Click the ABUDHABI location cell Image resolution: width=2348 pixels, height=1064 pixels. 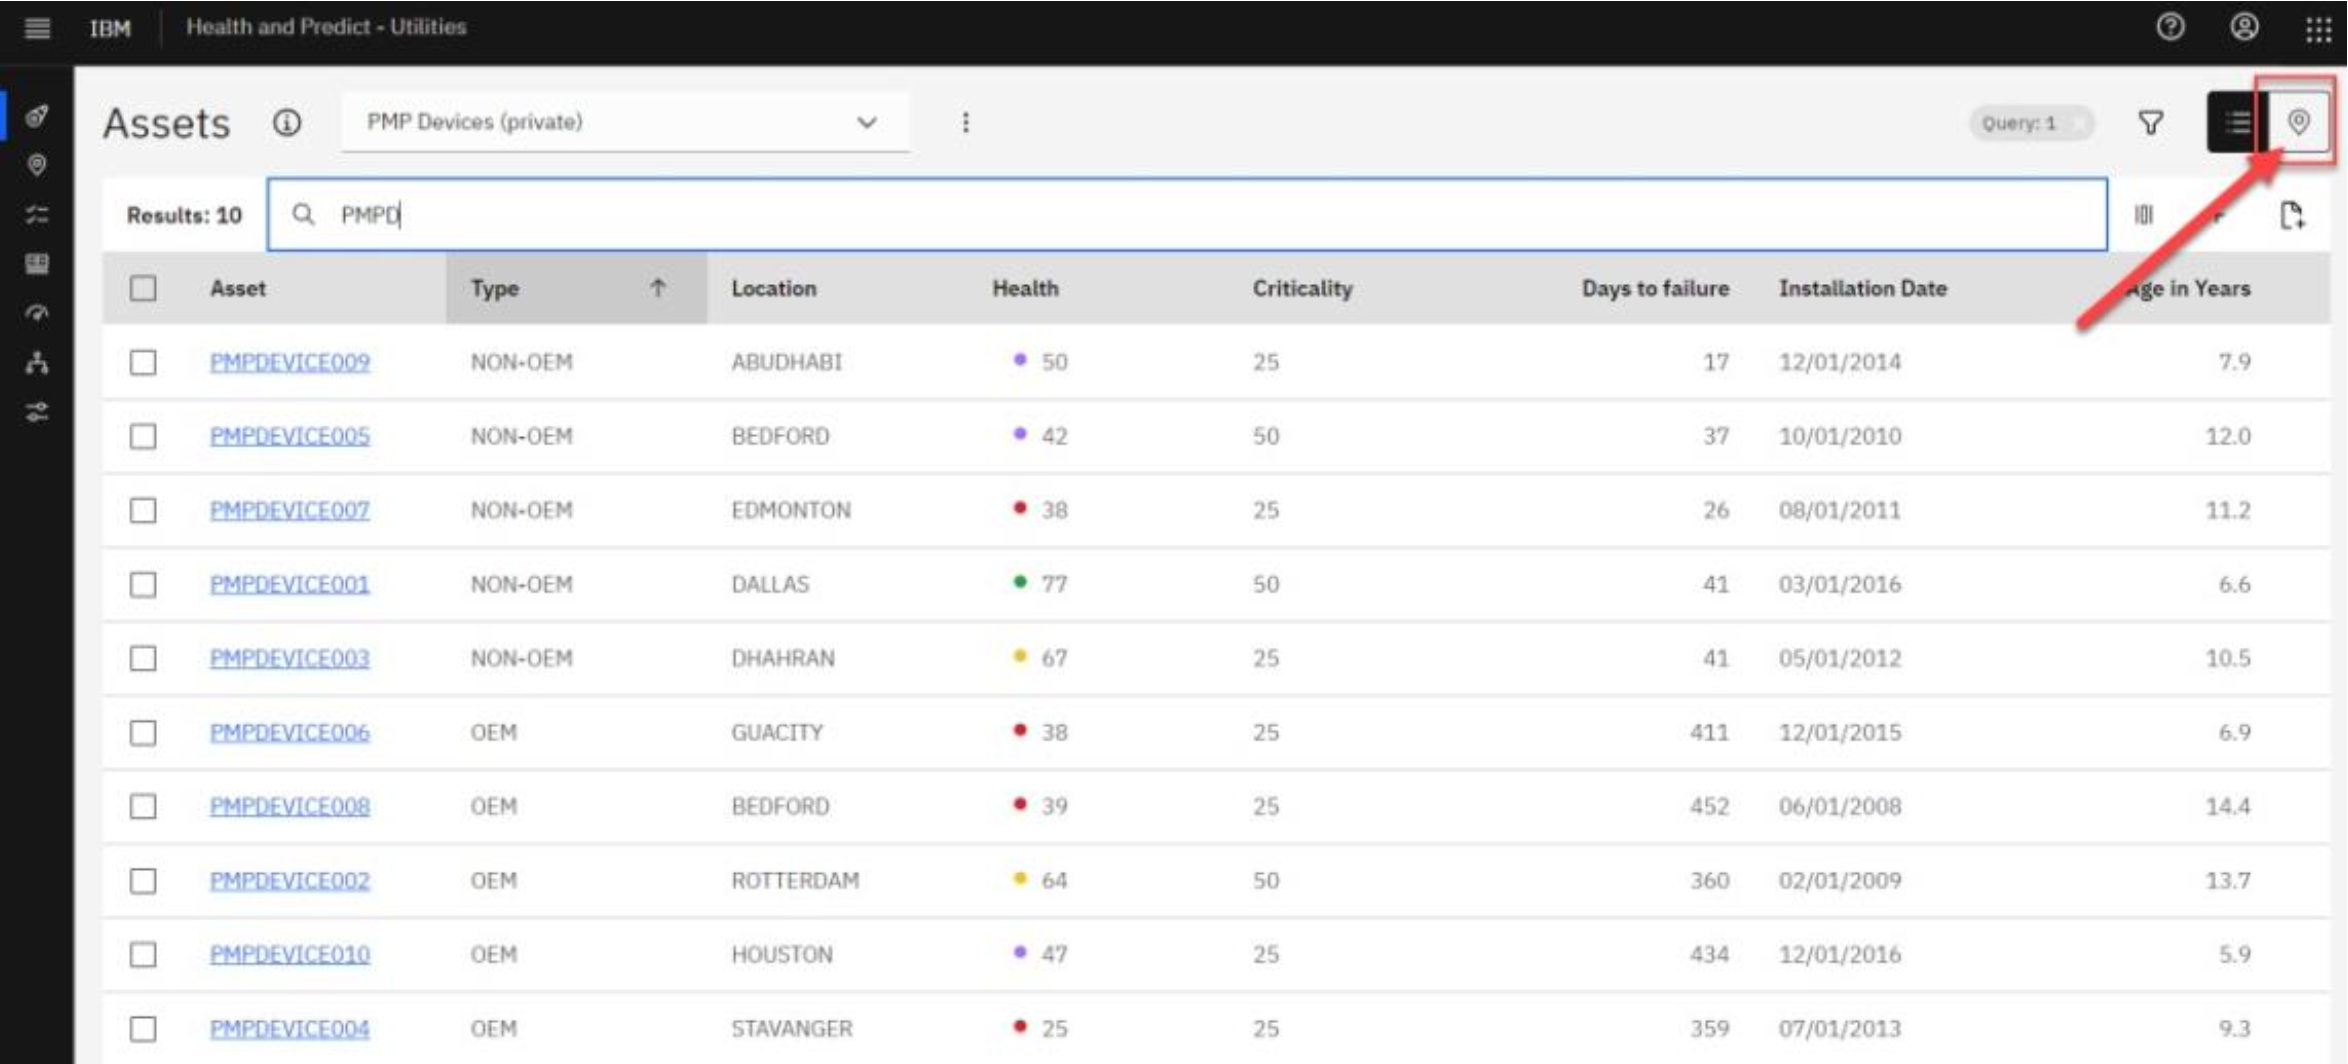[786, 362]
